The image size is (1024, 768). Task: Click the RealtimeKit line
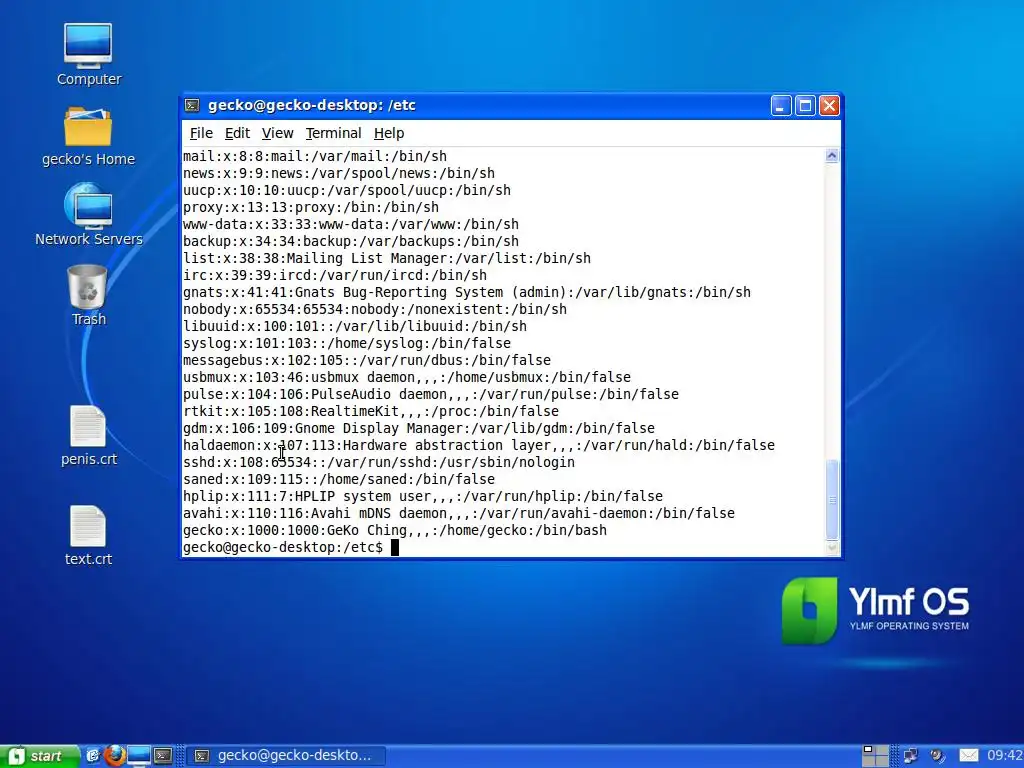pos(371,411)
